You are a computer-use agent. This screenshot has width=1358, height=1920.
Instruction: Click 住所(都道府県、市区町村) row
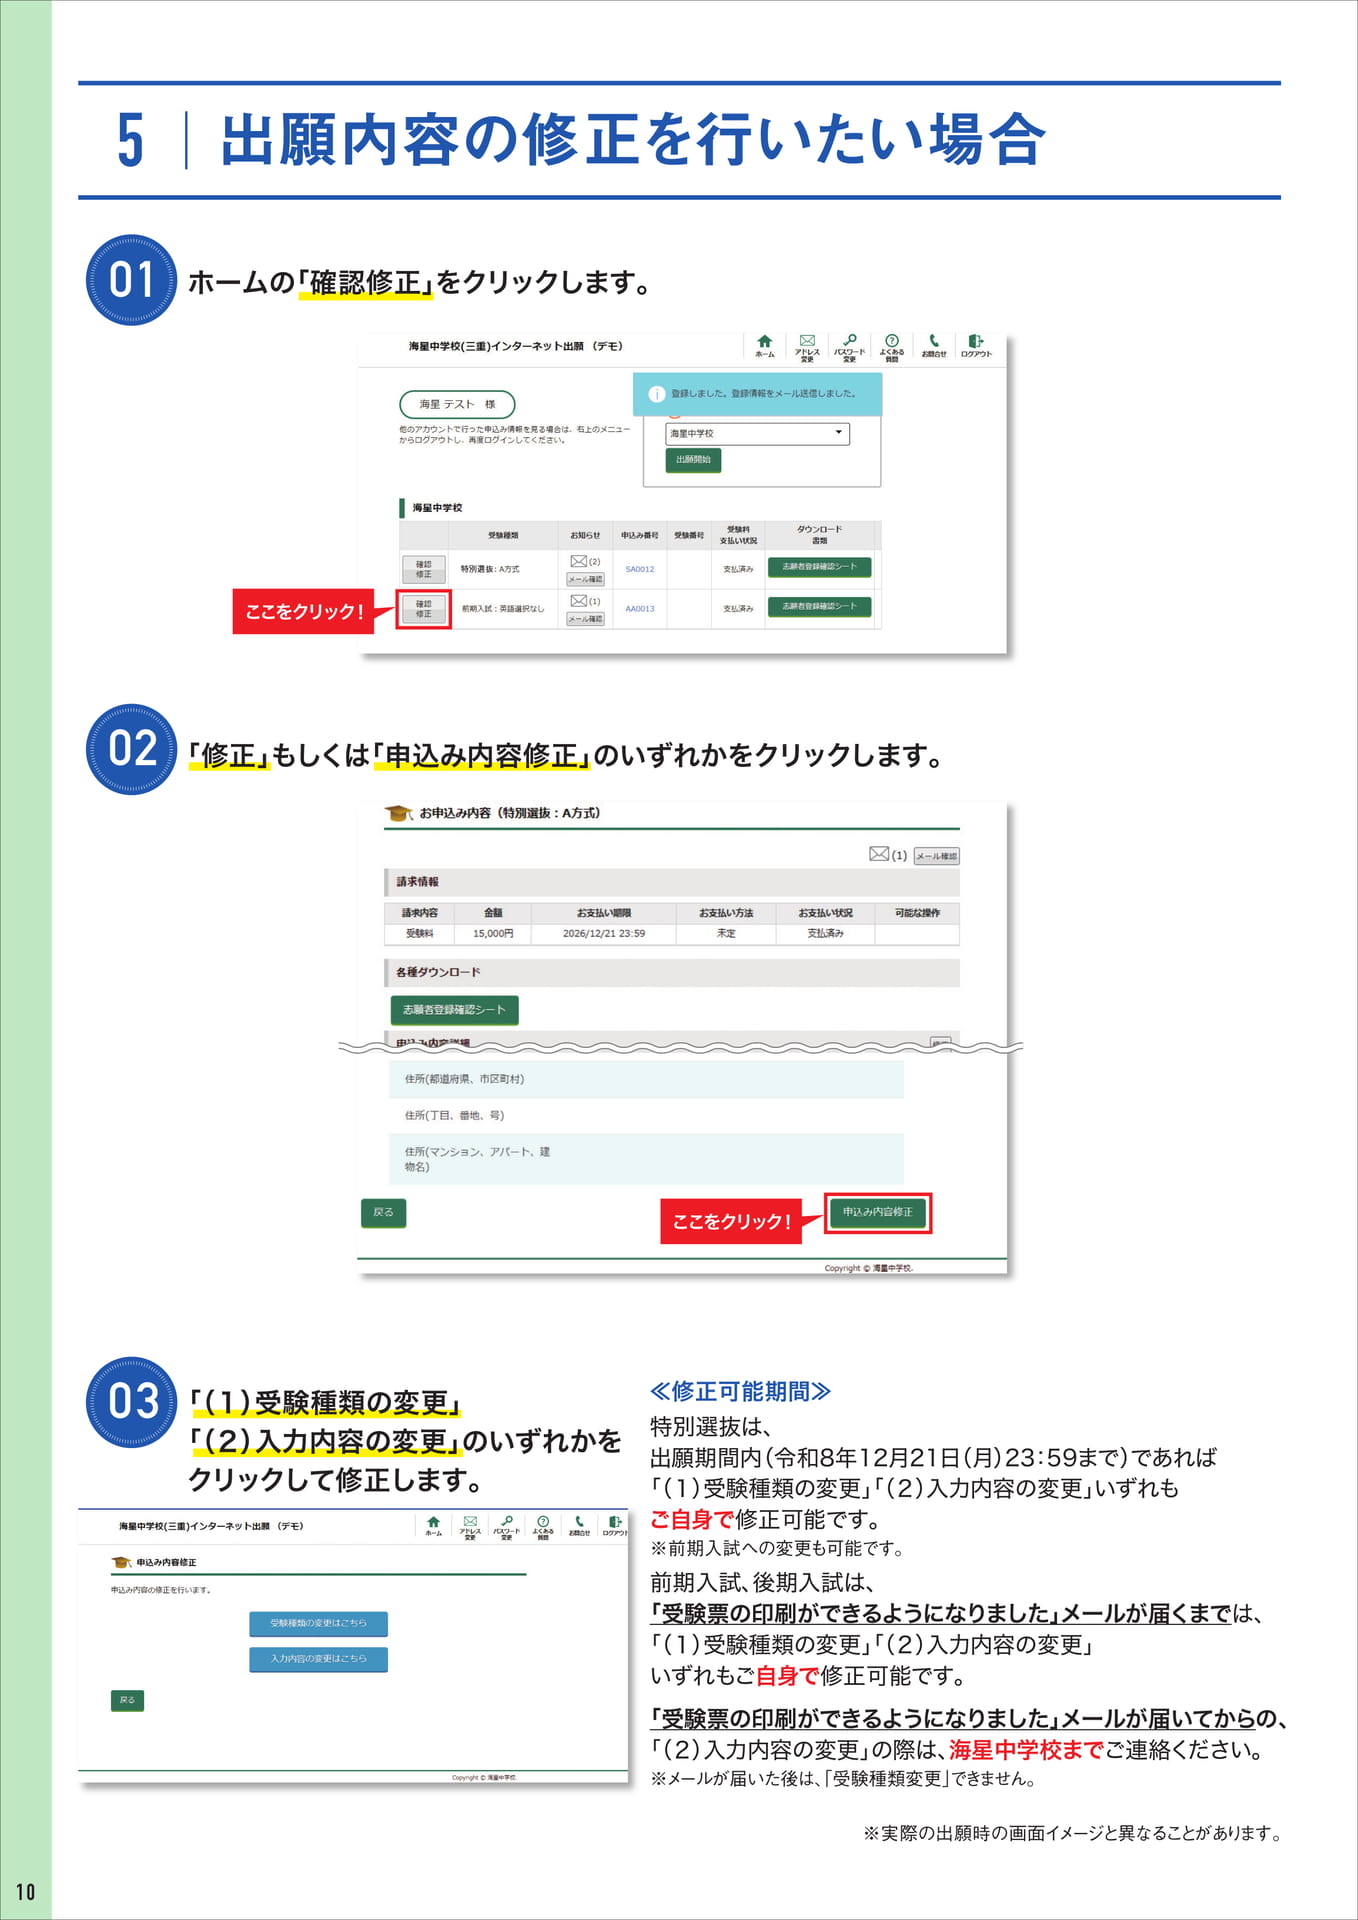click(x=646, y=1079)
